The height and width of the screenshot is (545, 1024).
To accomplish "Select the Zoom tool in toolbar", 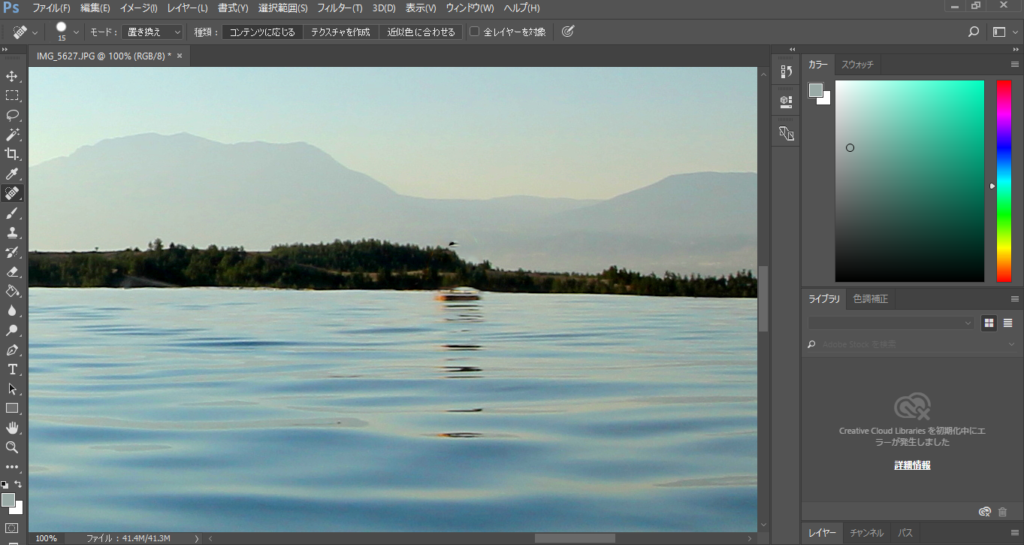I will 12,447.
